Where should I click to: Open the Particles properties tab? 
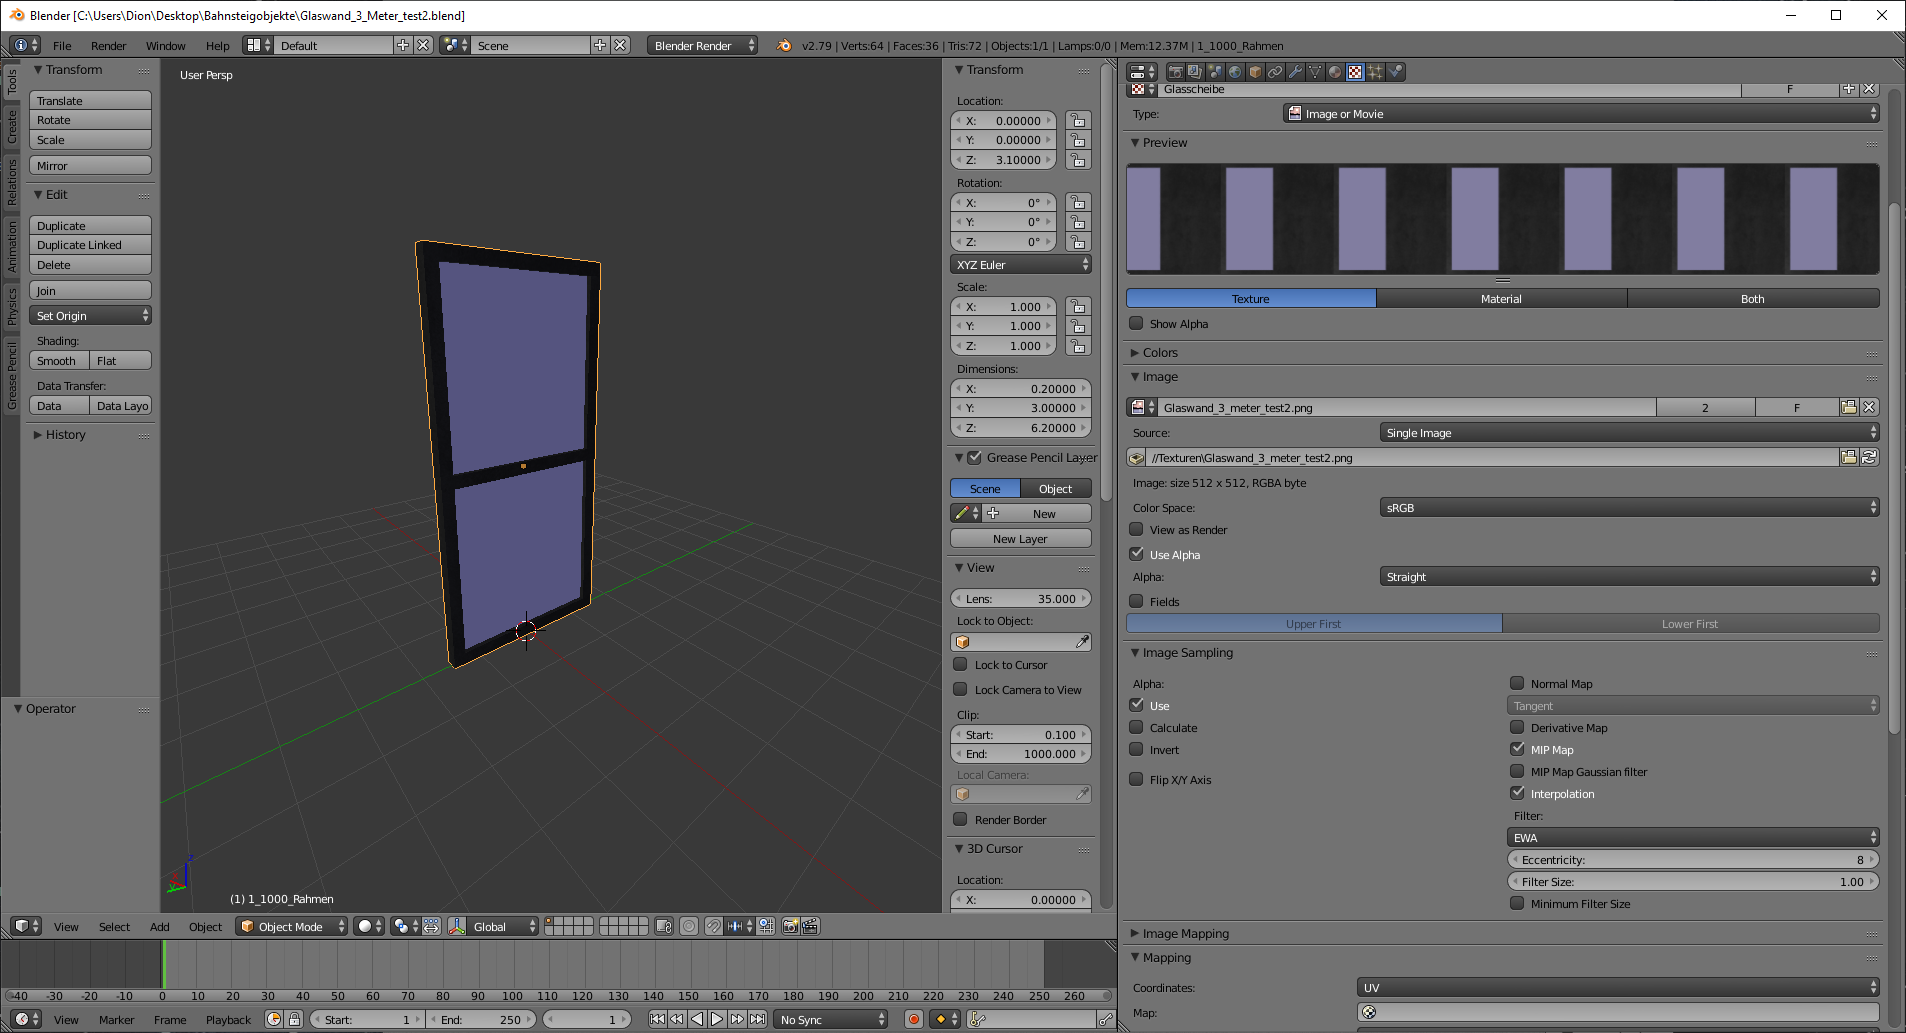tap(1375, 72)
